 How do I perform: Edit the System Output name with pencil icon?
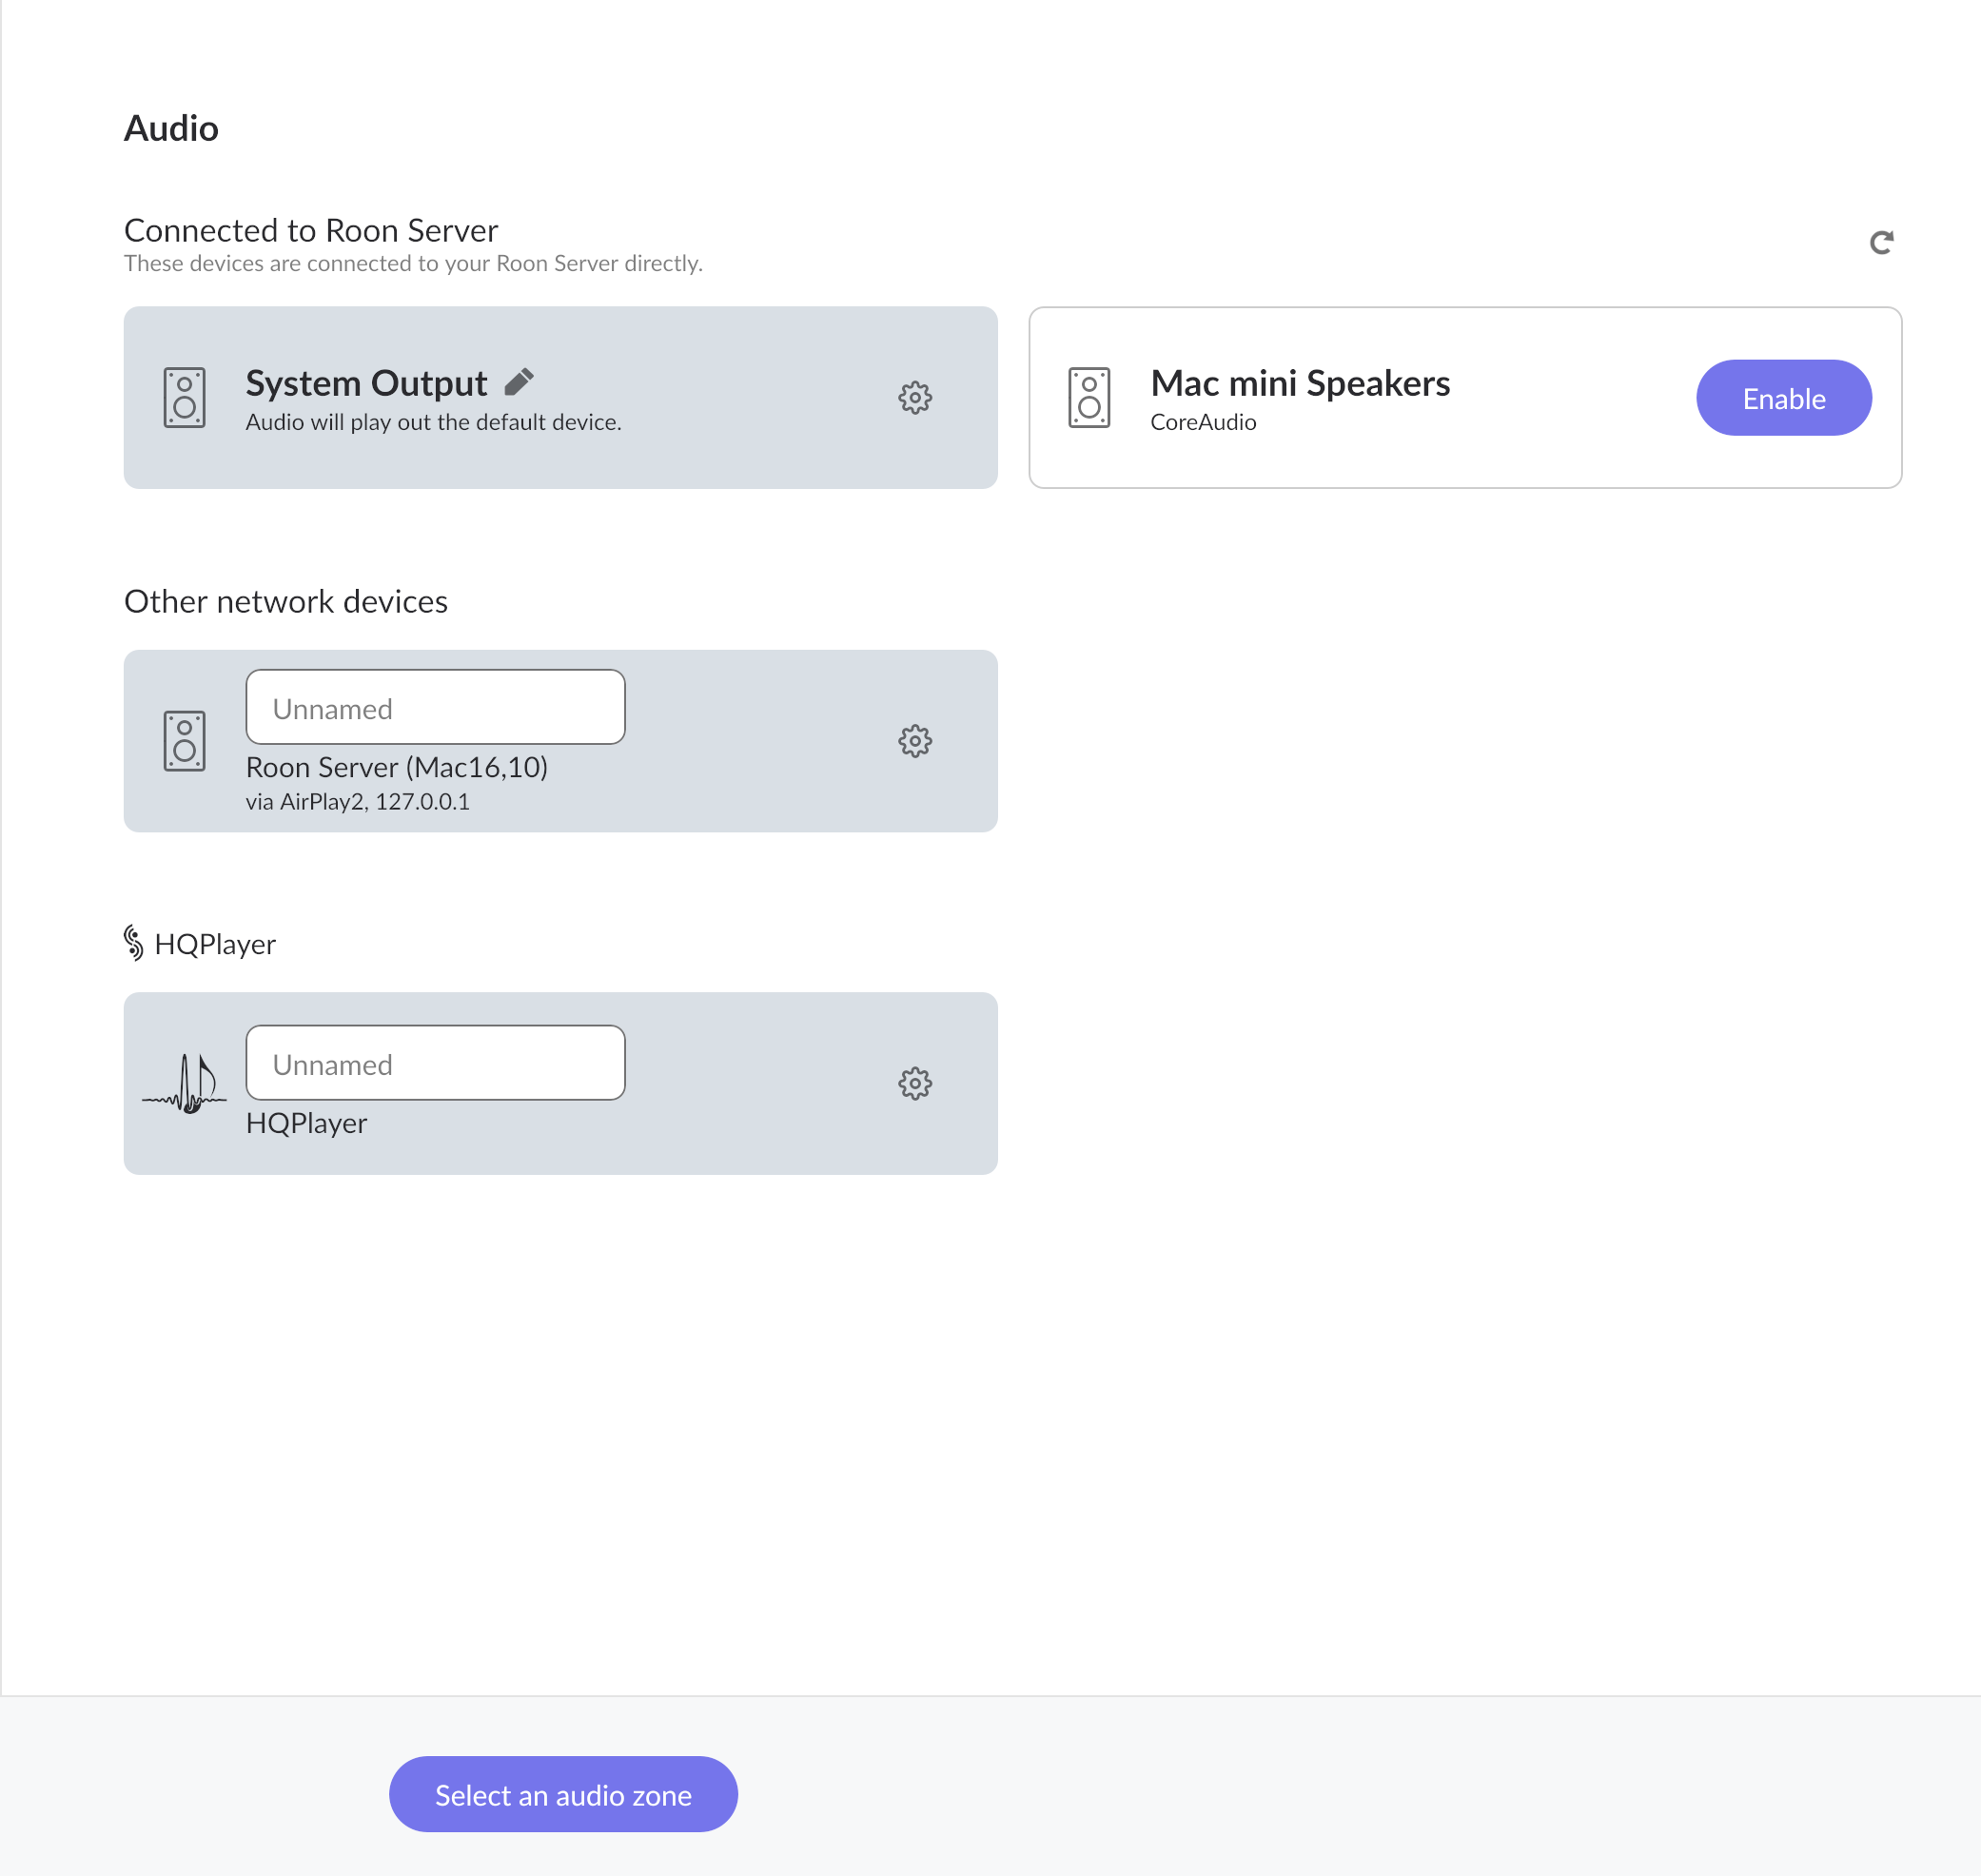[x=519, y=381]
